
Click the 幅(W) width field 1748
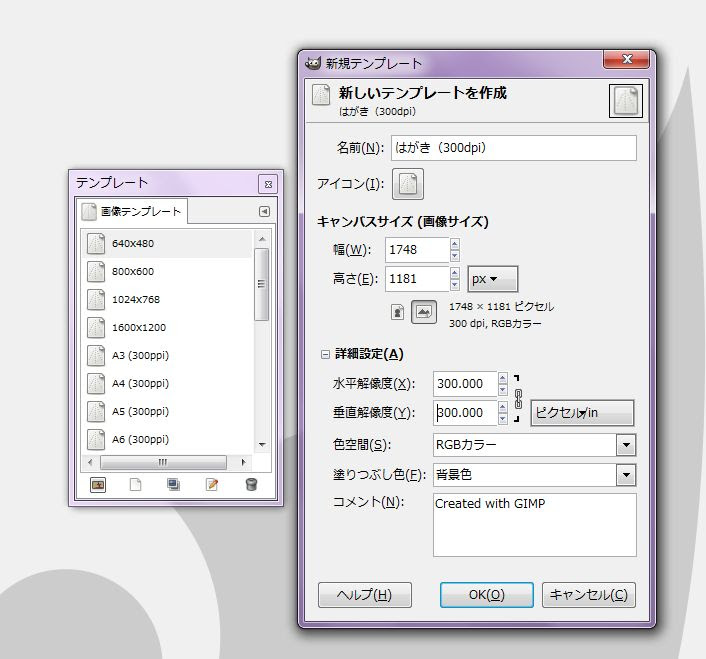coord(417,250)
